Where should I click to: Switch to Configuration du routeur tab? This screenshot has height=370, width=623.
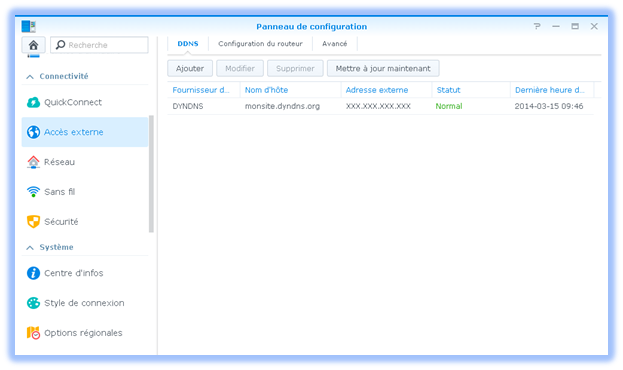coord(260,44)
